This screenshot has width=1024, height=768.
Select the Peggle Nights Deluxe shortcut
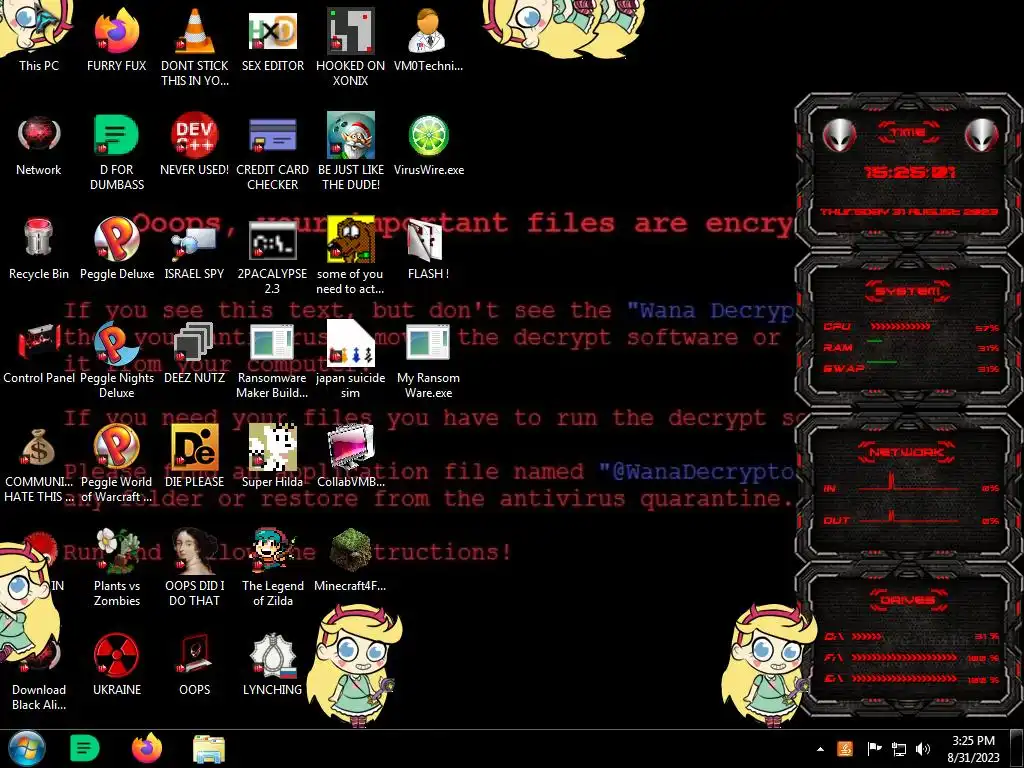click(116, 359)
